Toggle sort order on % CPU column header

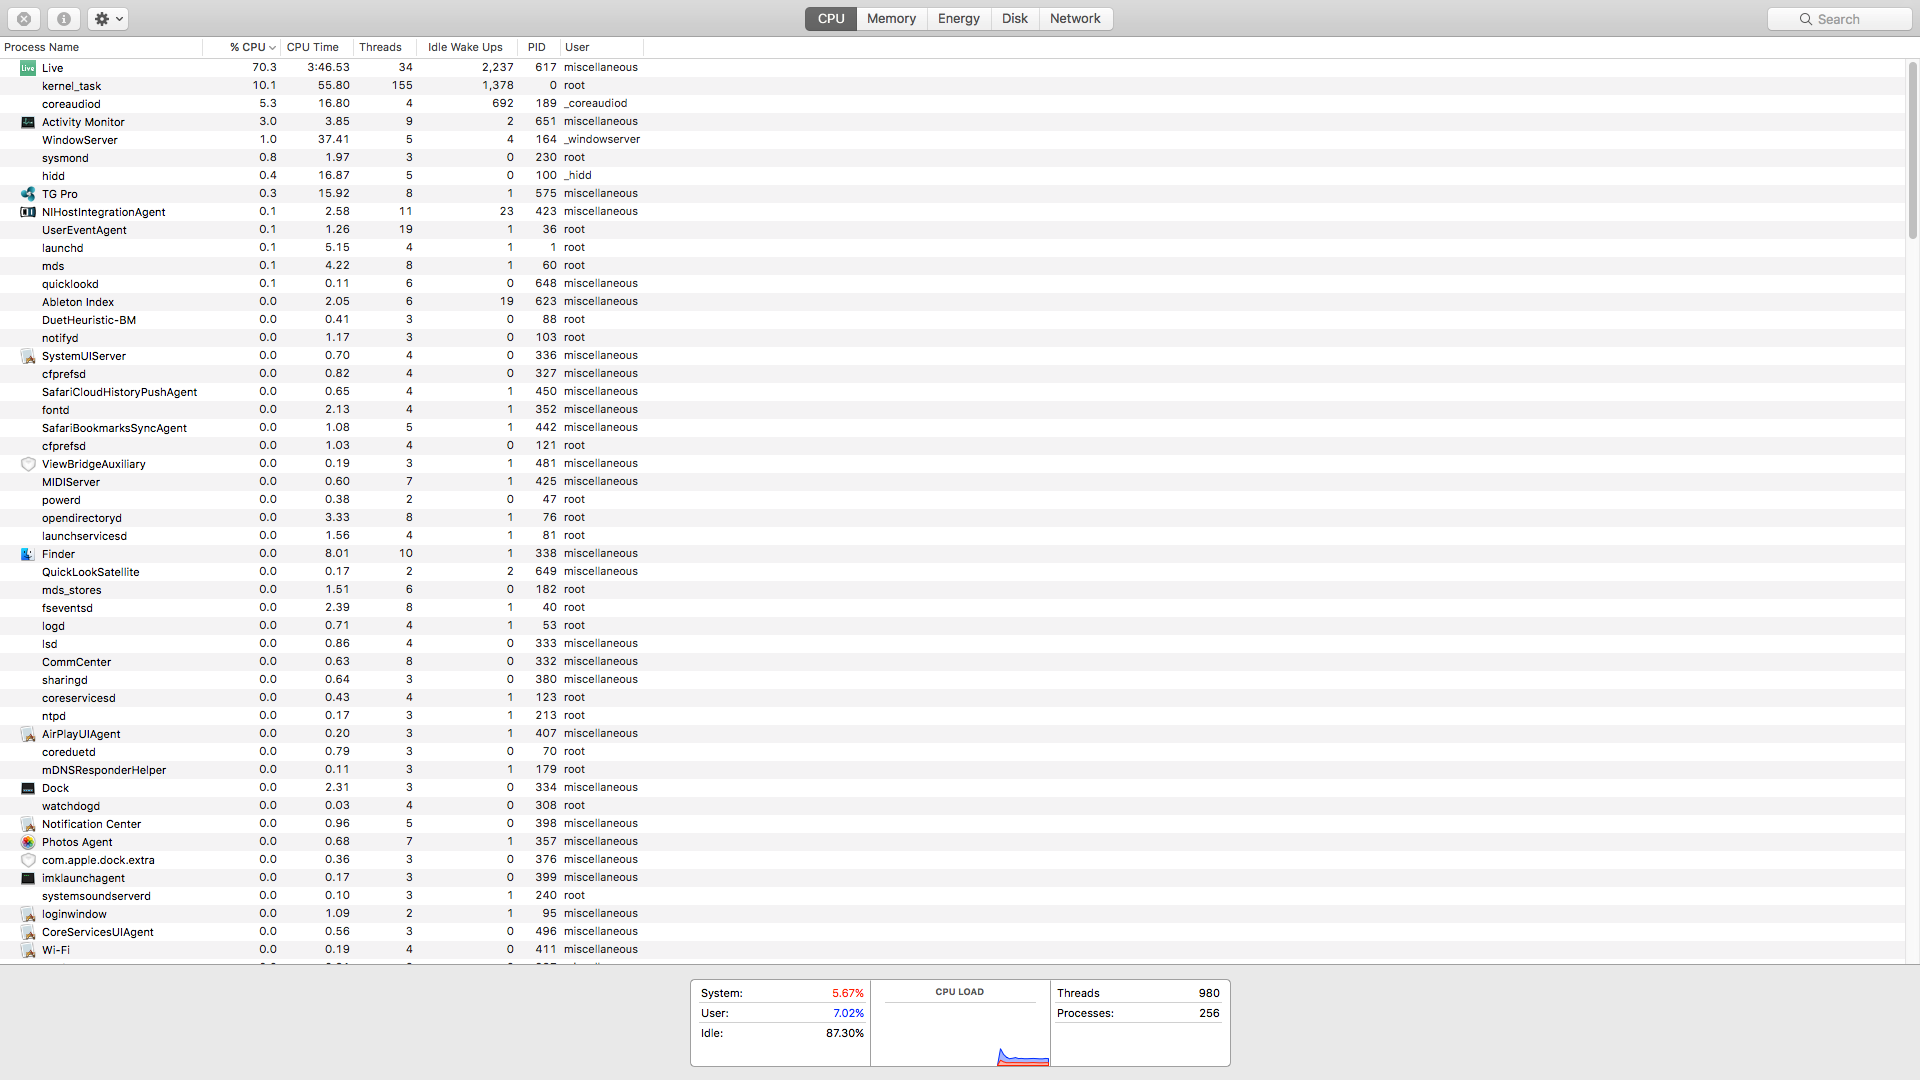pos(242,47)
